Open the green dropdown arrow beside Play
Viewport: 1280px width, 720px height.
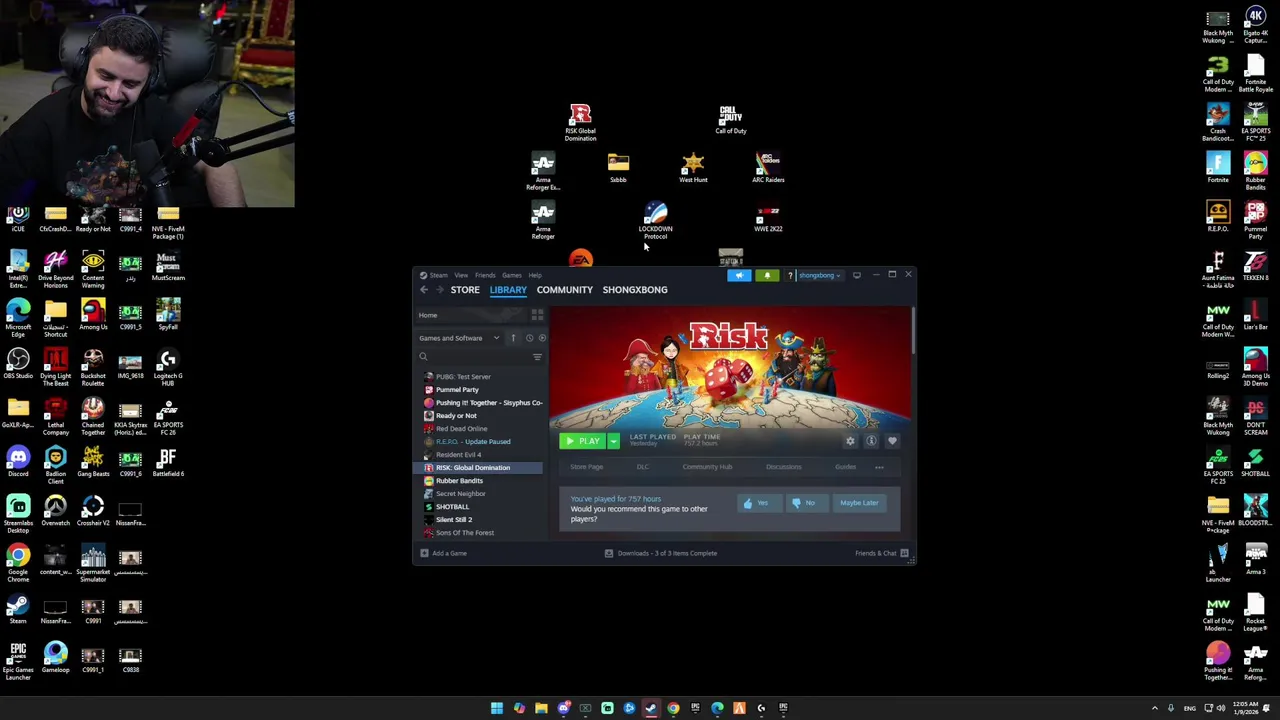tap(613, 441)
